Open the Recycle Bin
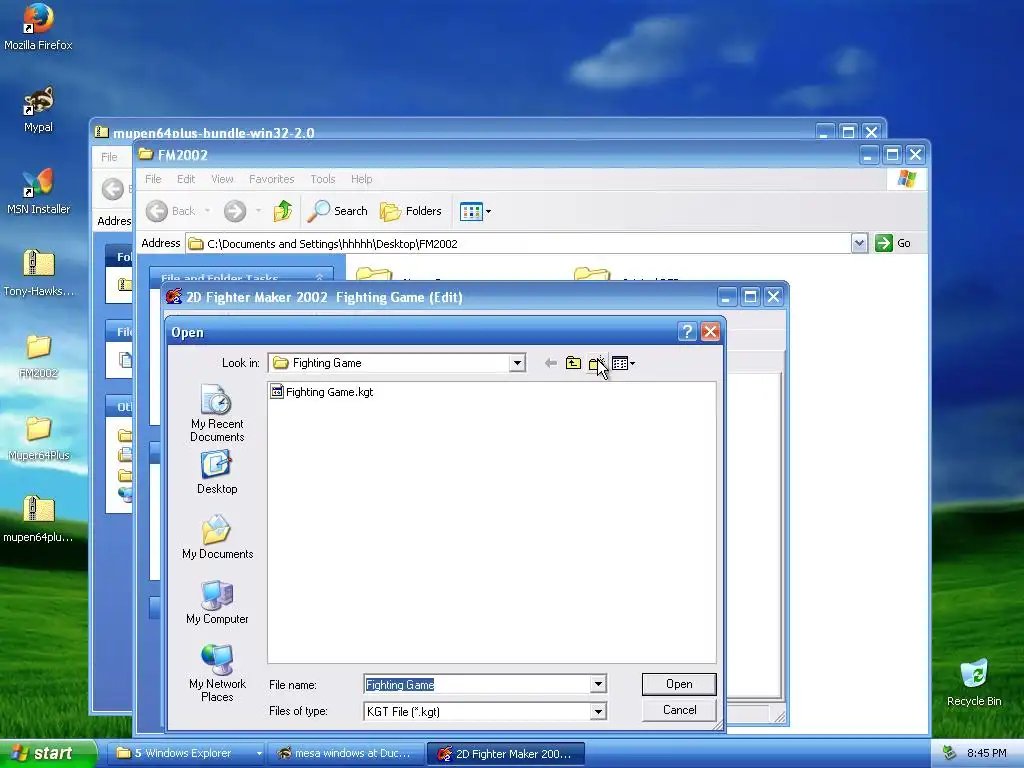The width and height of the screenshot is (1024, 768). pyautogui.click(x=974, y=683)
